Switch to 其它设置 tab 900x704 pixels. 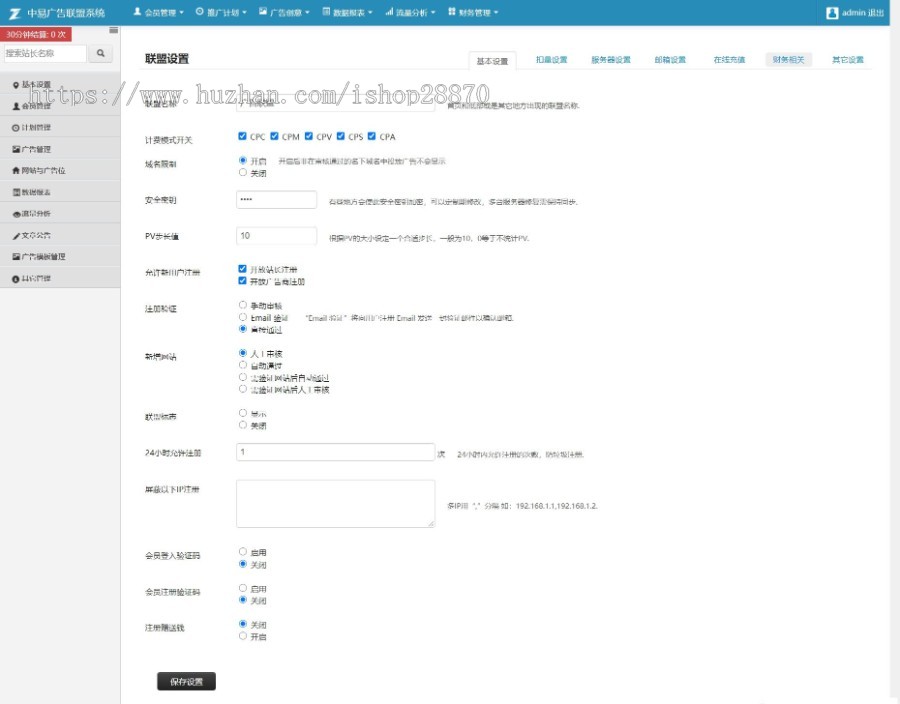(848, 60)
